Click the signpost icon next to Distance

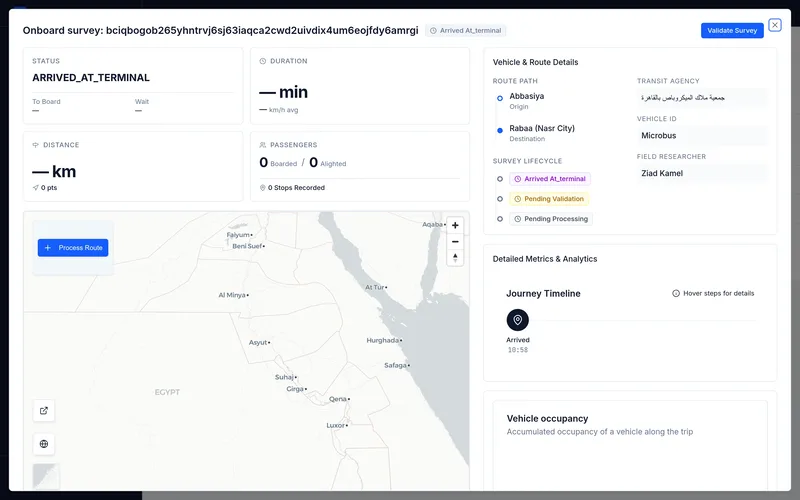click(36, 145)
